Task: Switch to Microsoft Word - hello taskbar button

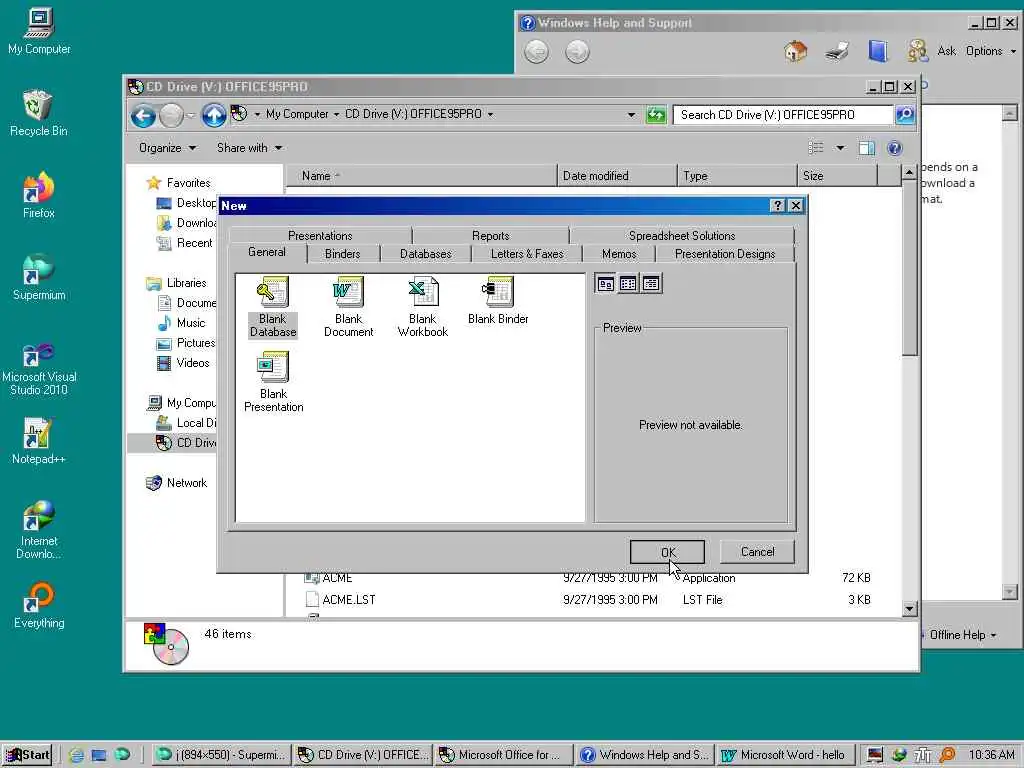Action: [784, 755]
